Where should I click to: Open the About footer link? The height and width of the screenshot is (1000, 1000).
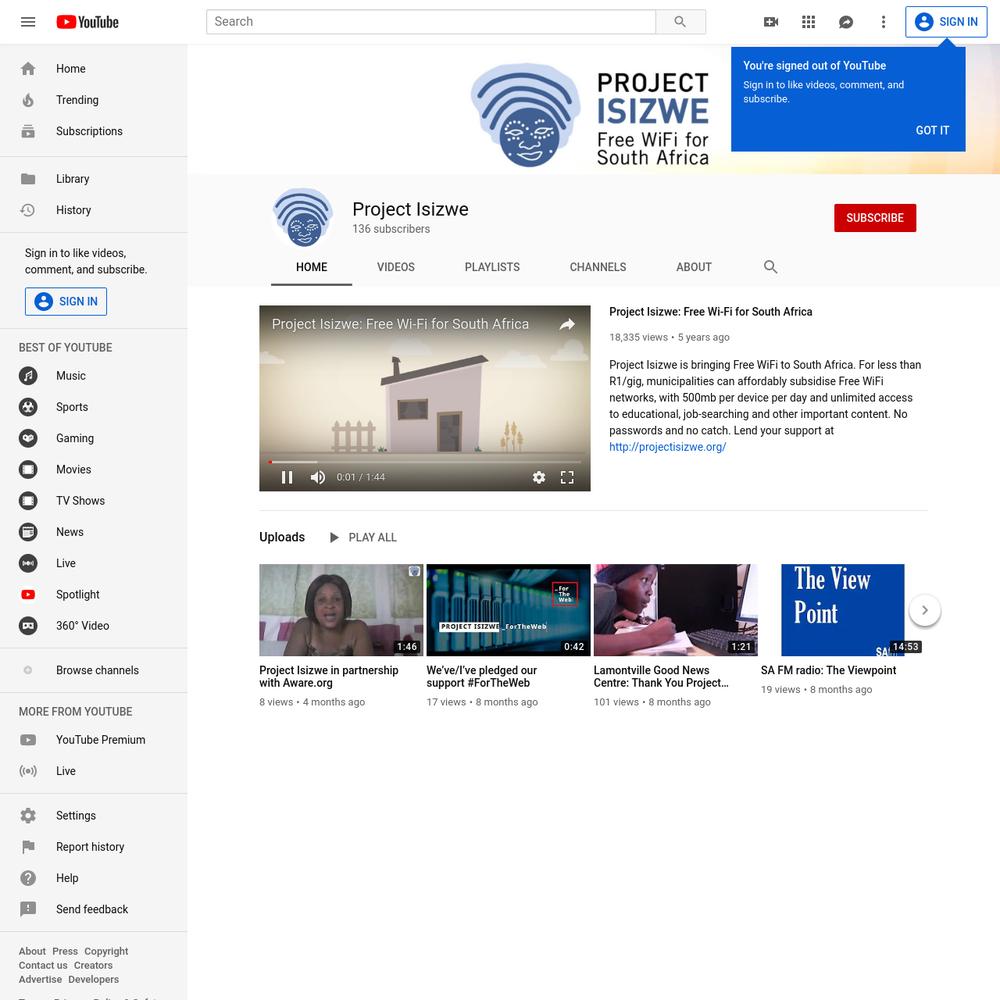point(32,952)
